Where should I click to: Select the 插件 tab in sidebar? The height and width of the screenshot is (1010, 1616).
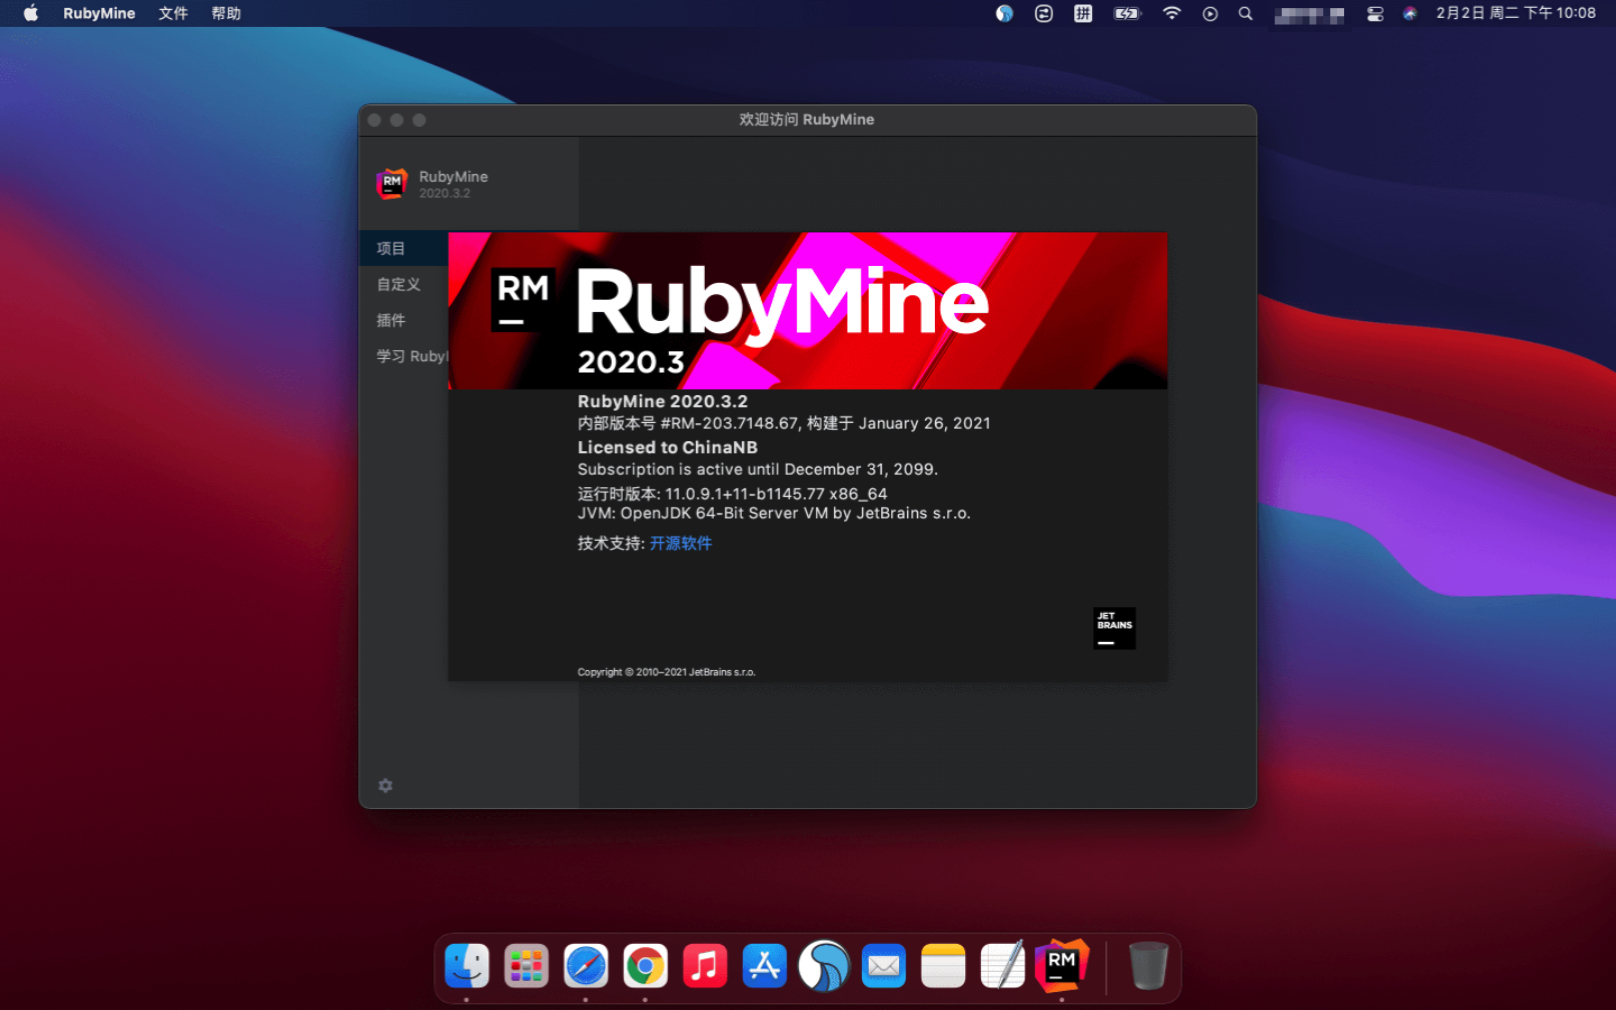(404, 320)
